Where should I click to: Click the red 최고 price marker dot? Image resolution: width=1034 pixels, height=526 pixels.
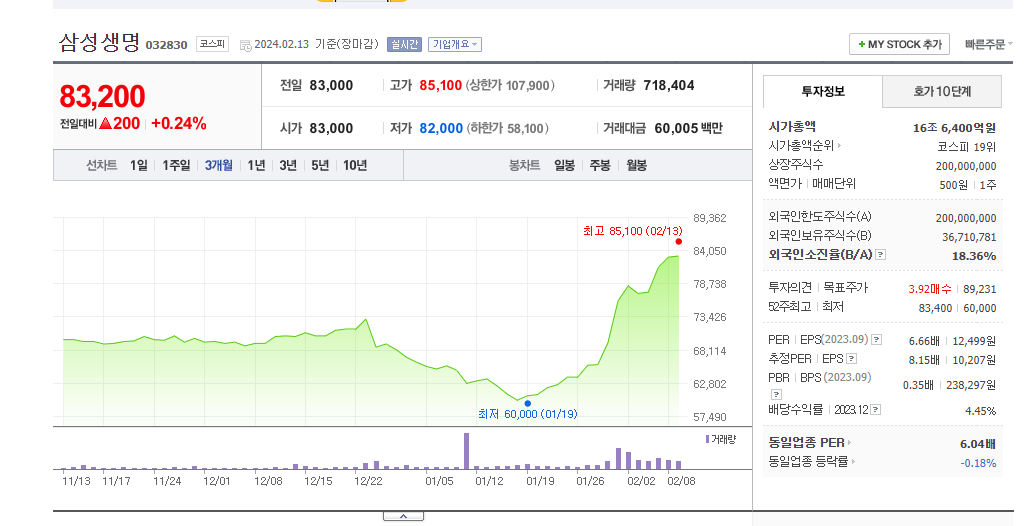679,241
